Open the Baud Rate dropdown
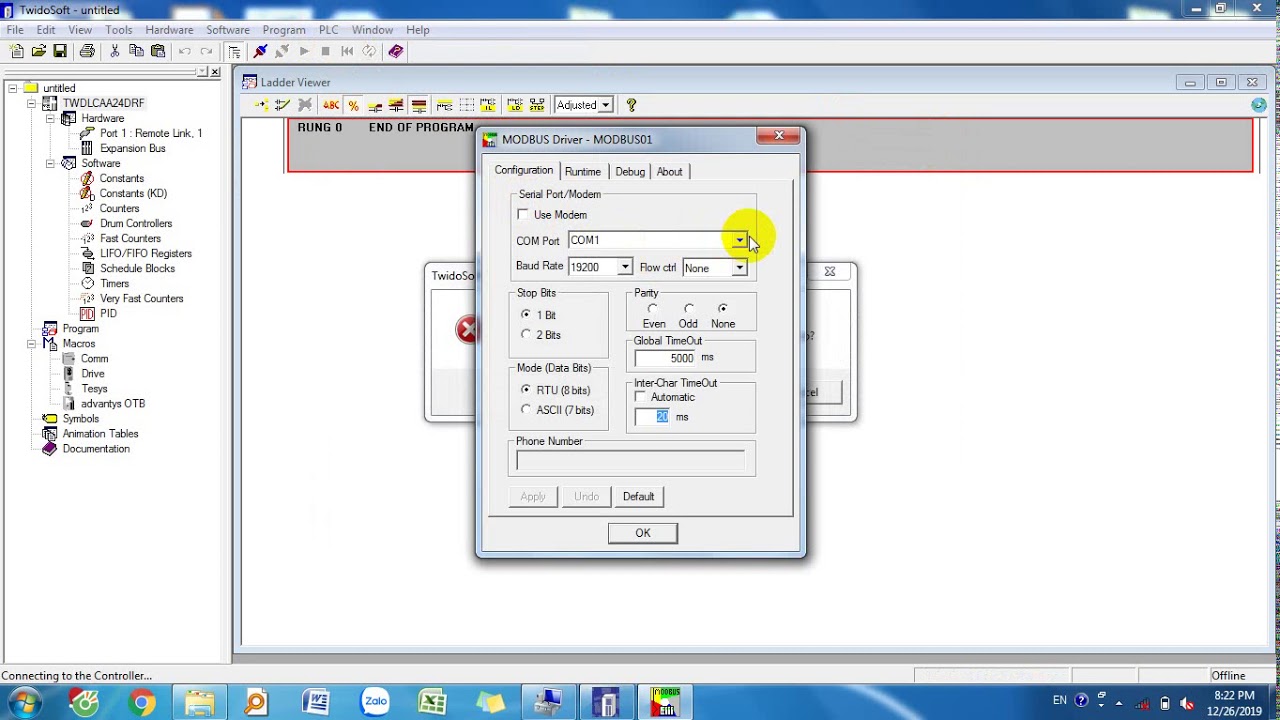 624,267
